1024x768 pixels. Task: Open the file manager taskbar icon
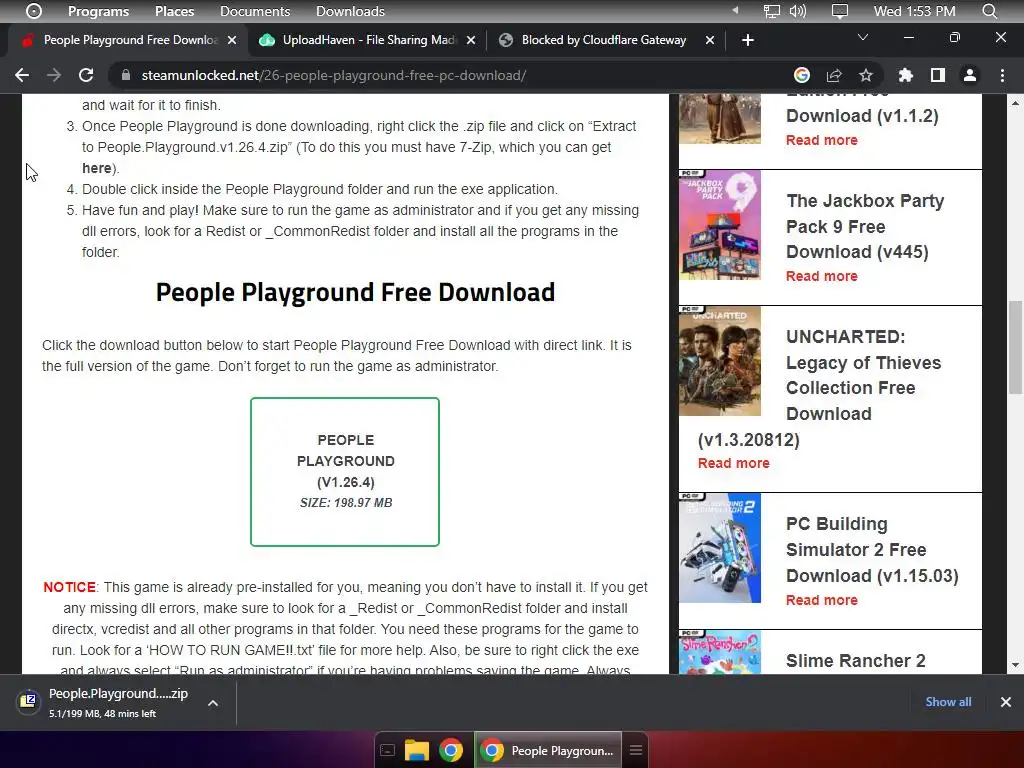[x=417, y=750]
